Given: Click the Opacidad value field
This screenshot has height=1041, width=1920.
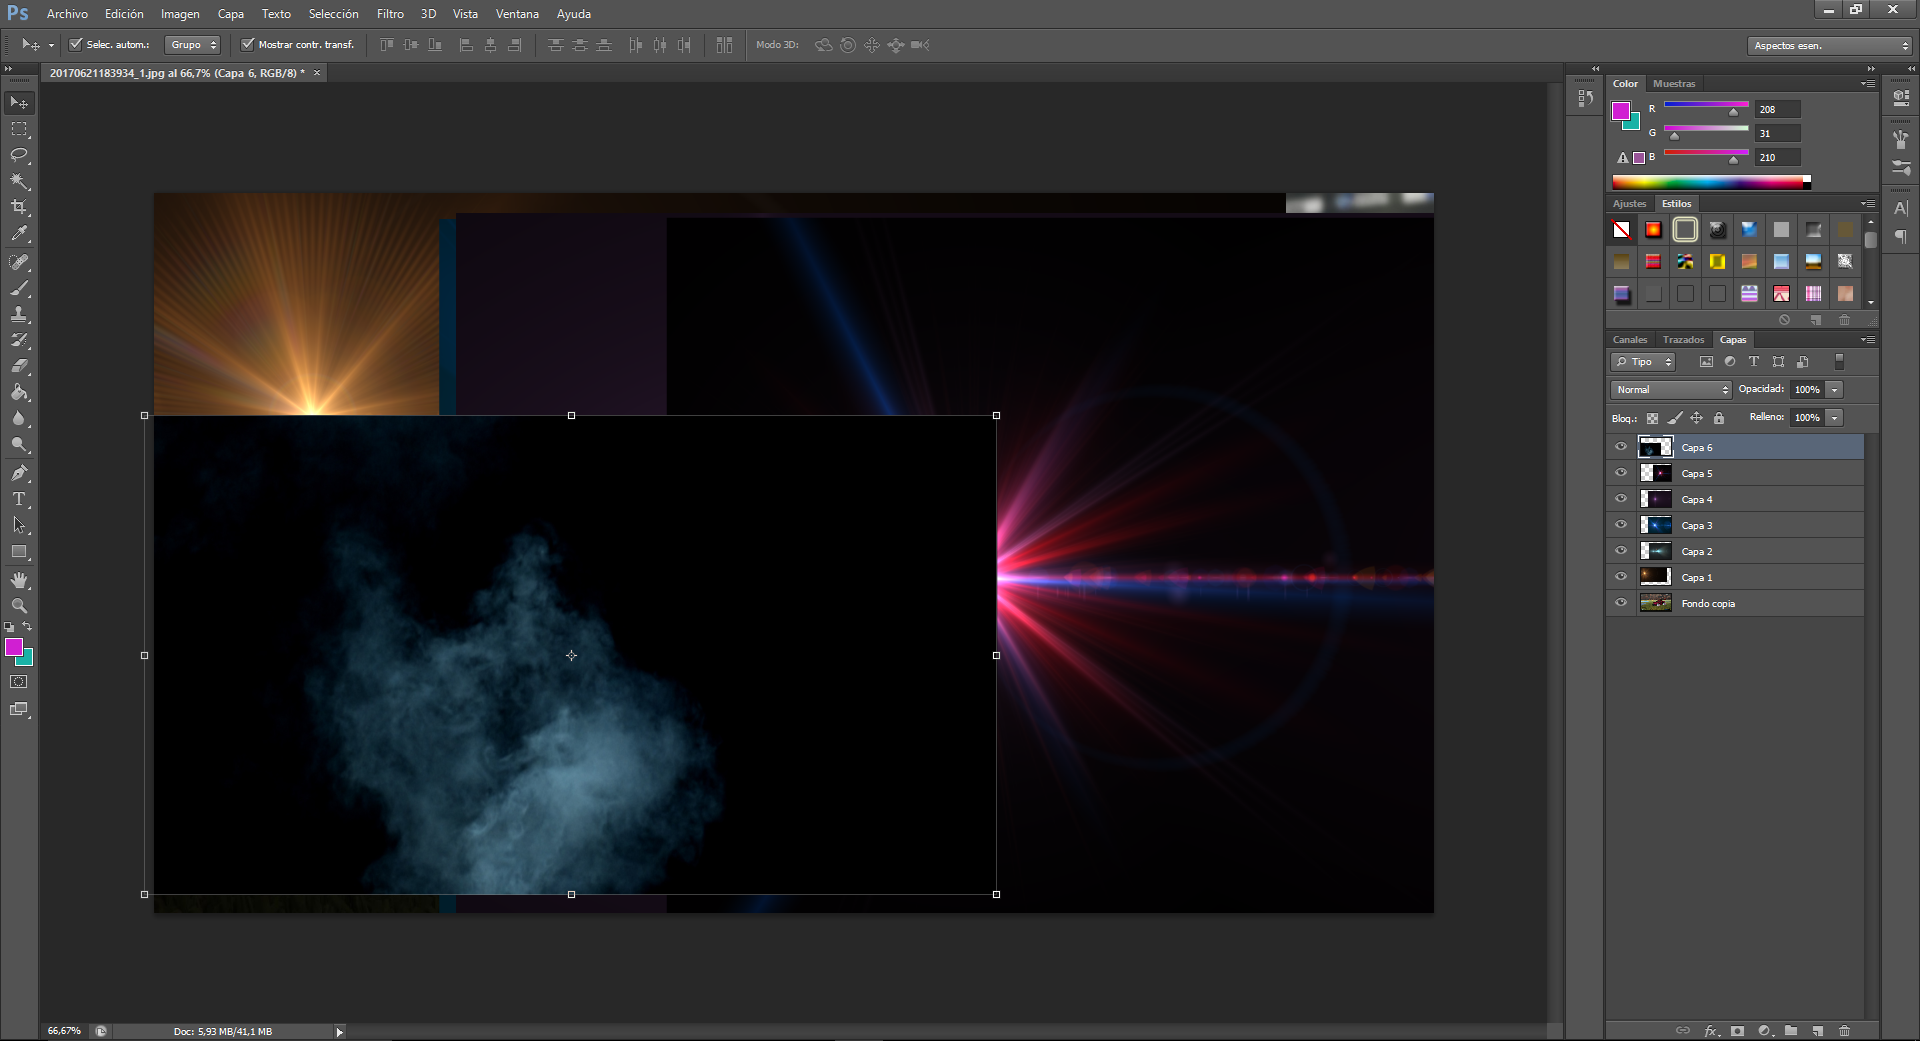Looking at the screenshot, I should (1806, 389).
